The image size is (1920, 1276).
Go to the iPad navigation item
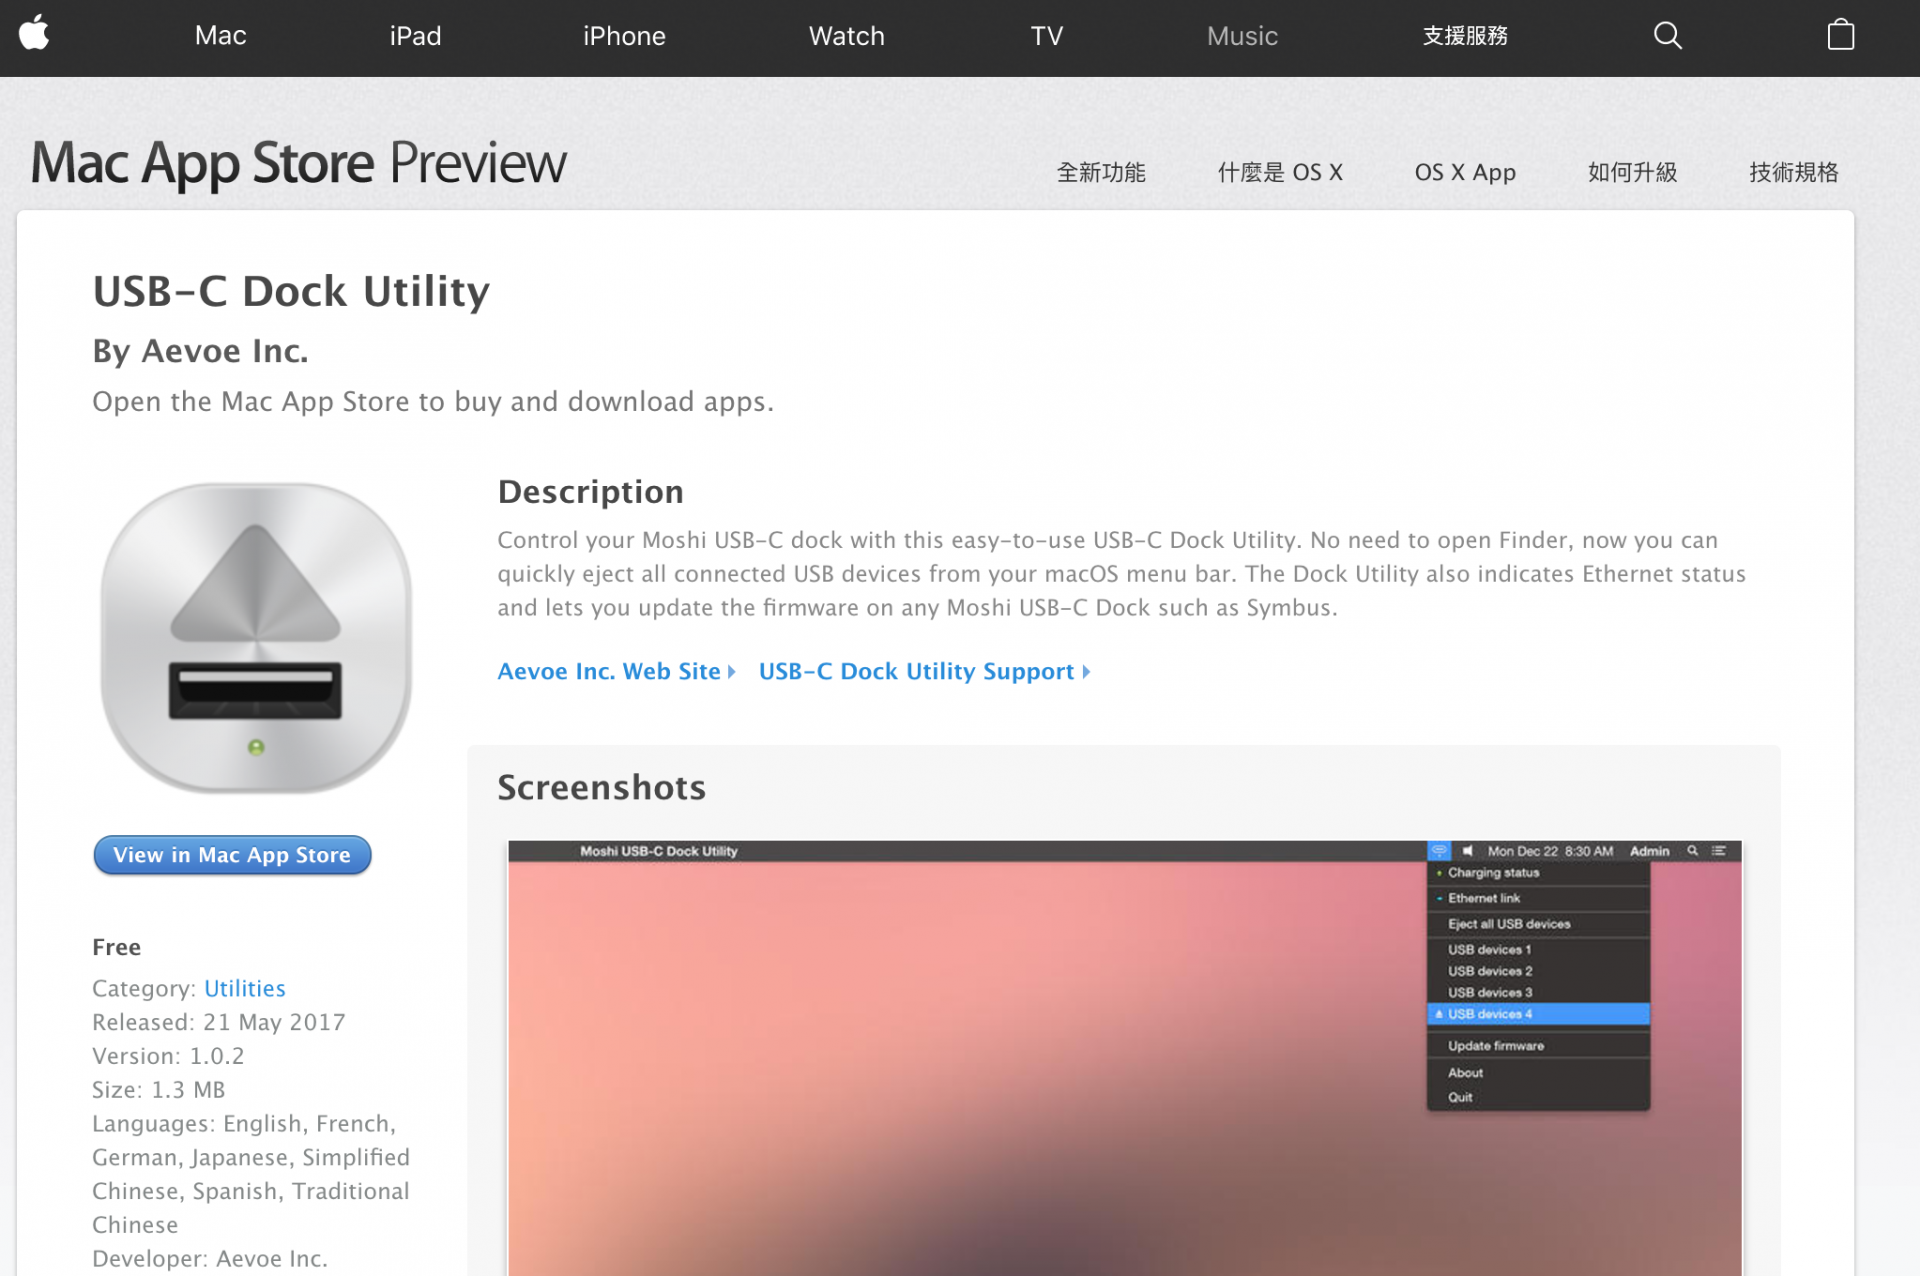click(x=415, y=36)
